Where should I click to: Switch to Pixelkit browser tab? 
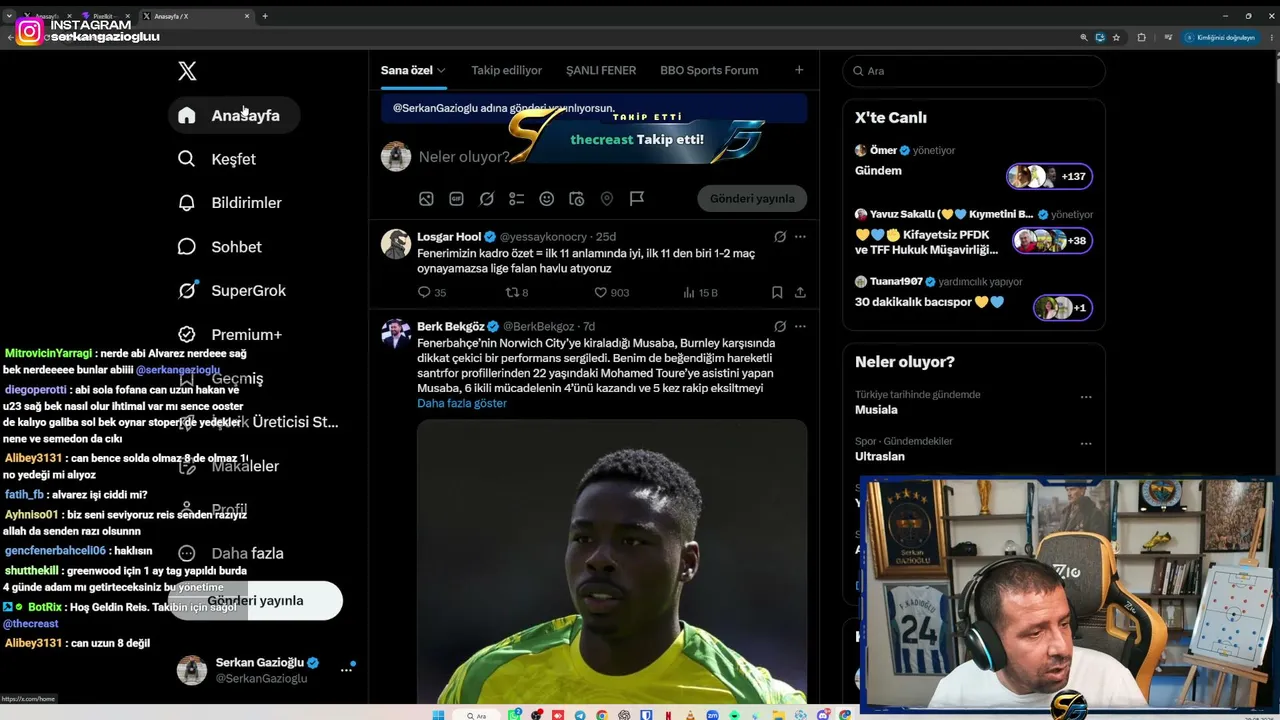105,16
